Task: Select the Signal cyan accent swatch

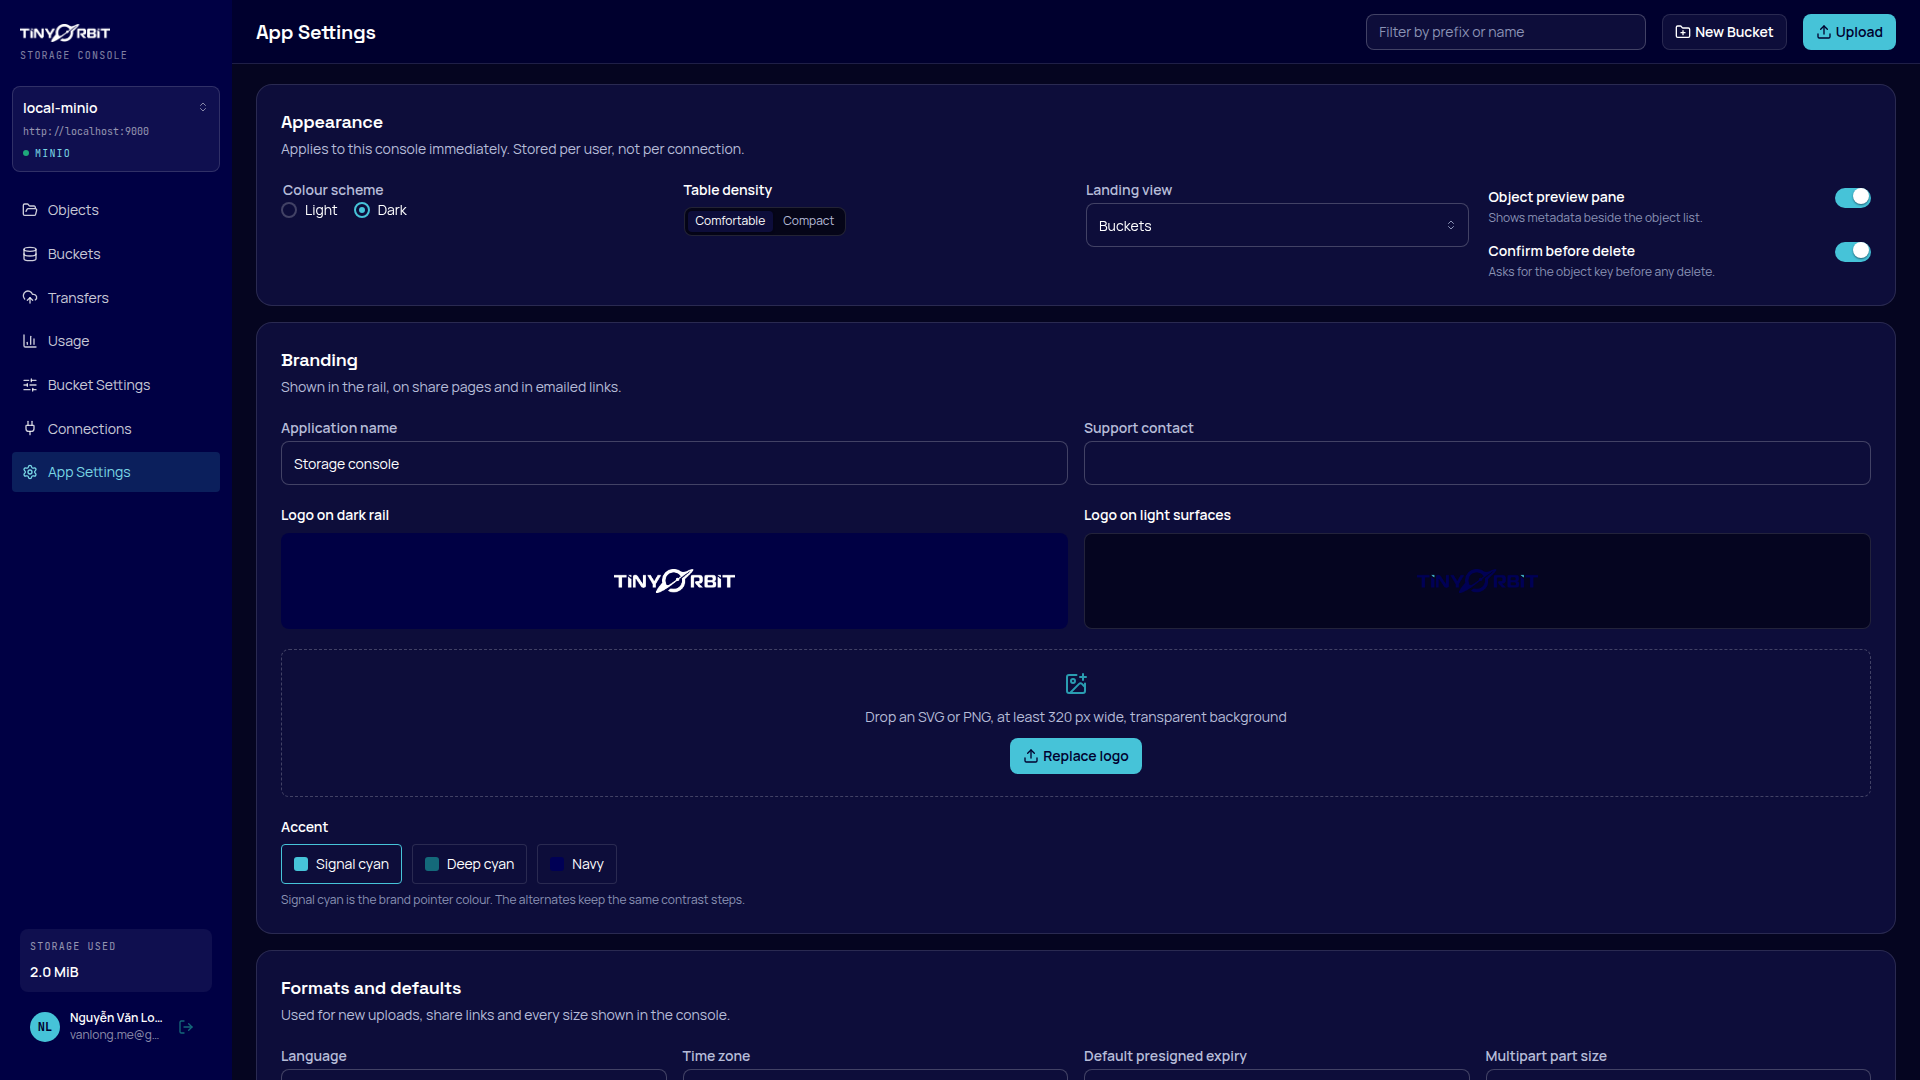Action: 341,864
